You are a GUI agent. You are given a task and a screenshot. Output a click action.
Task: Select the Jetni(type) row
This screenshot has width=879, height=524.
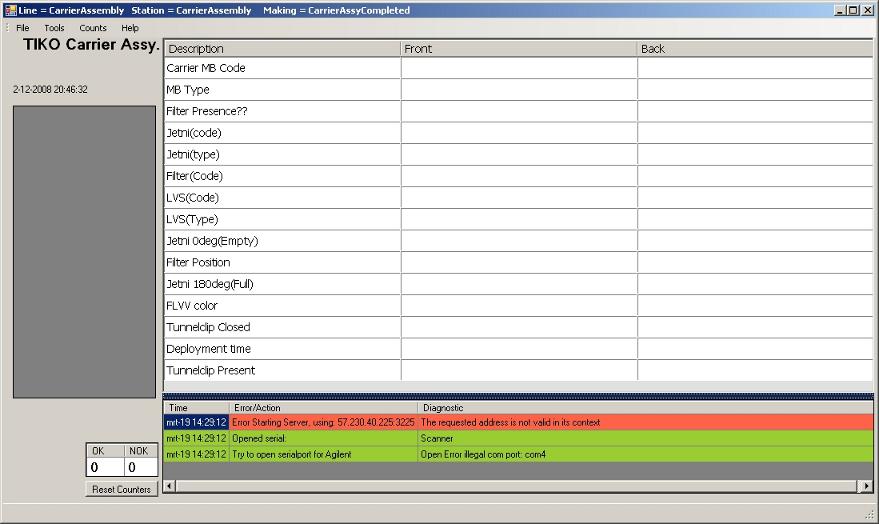(x=519, y=154)
